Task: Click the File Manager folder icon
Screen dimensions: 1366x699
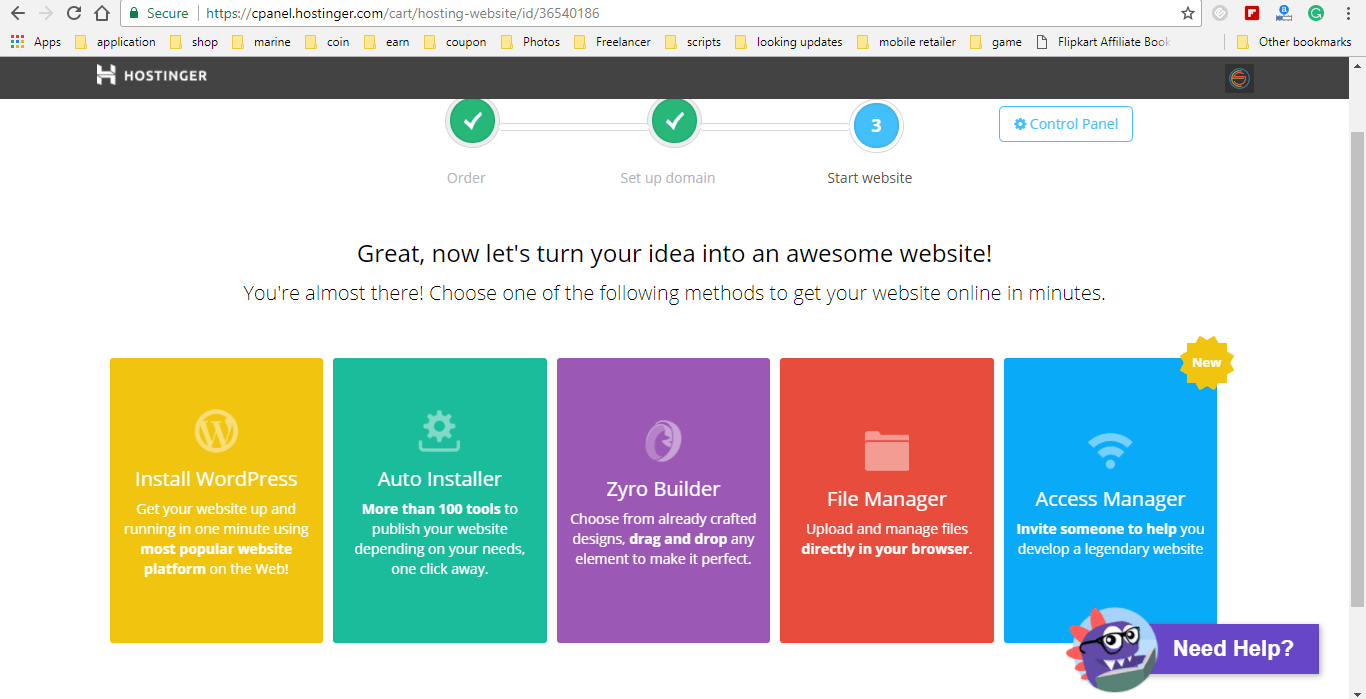Action: 886,451
